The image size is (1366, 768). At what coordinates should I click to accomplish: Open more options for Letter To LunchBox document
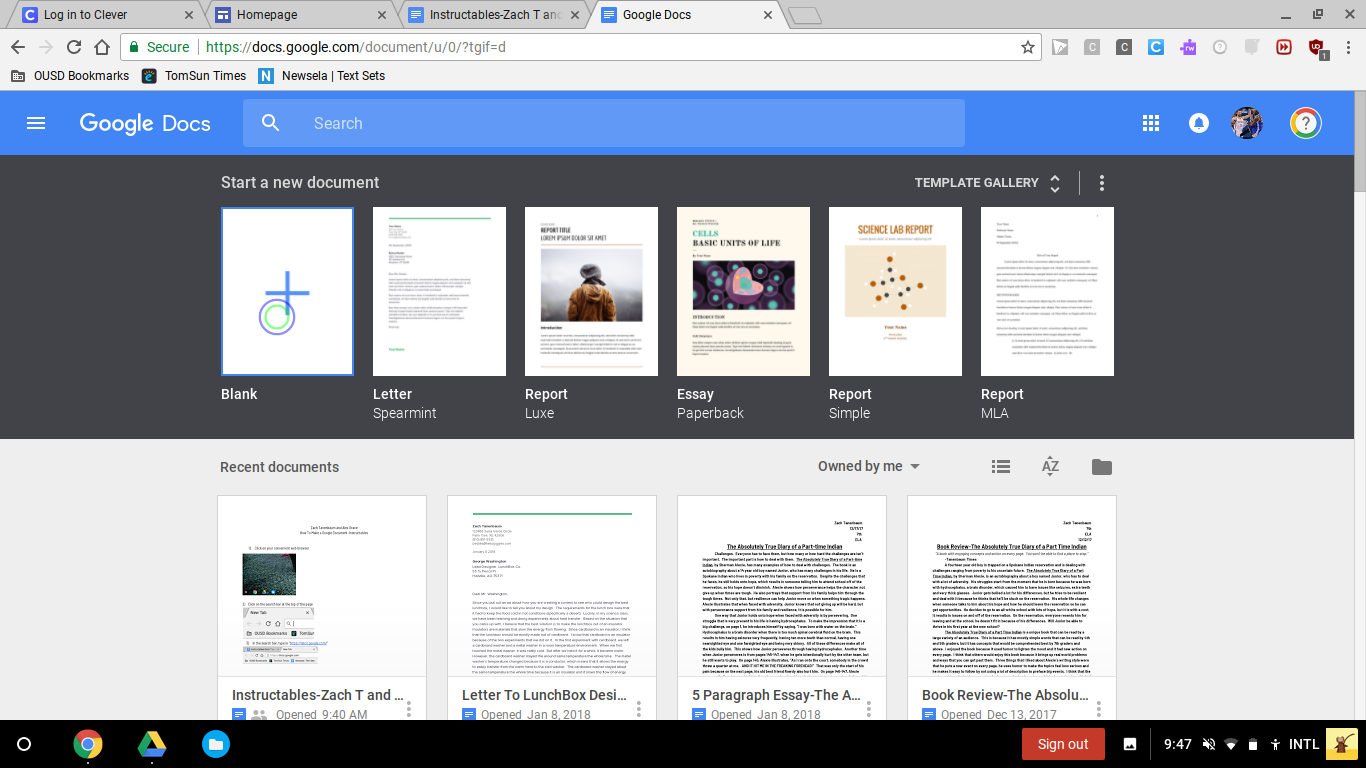point(638,711)
